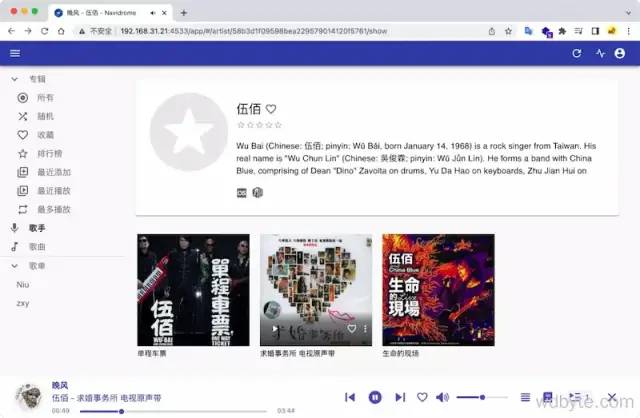The image size is (640, 418).
Task: Seek on the song progress bar
Action: click(x=173, y=411)
